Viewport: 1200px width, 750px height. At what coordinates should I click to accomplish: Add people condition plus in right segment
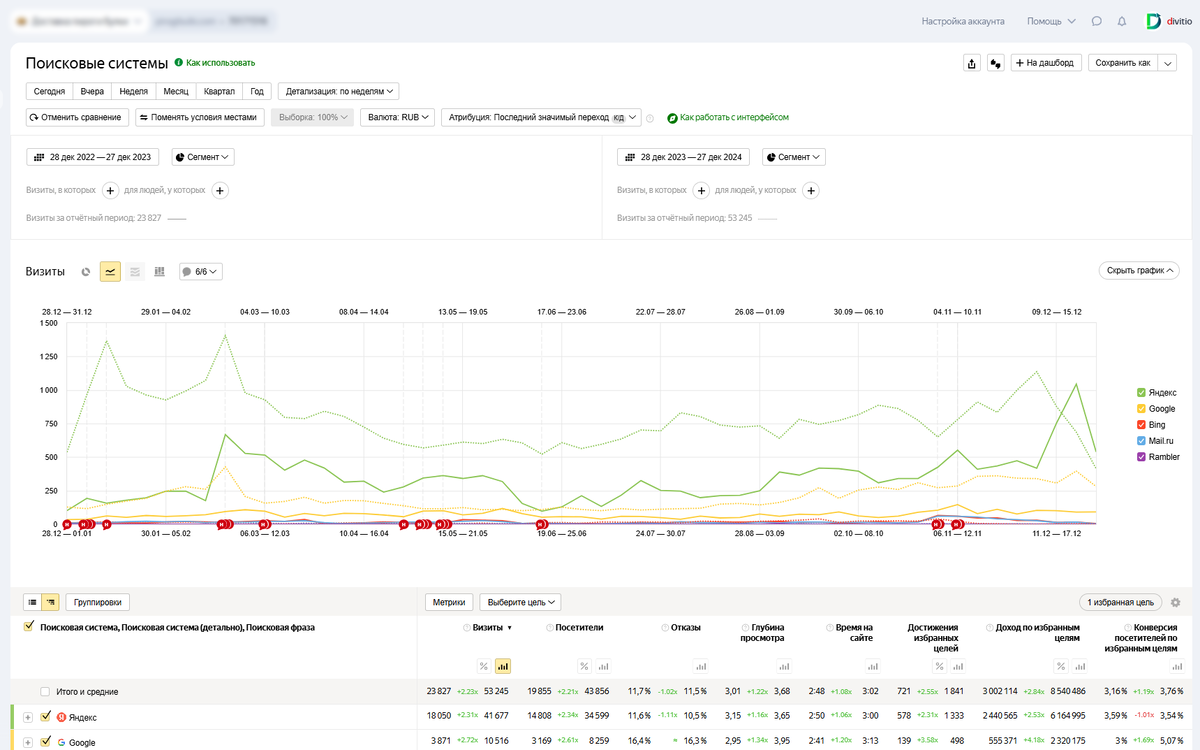click(x=812, y=190)
